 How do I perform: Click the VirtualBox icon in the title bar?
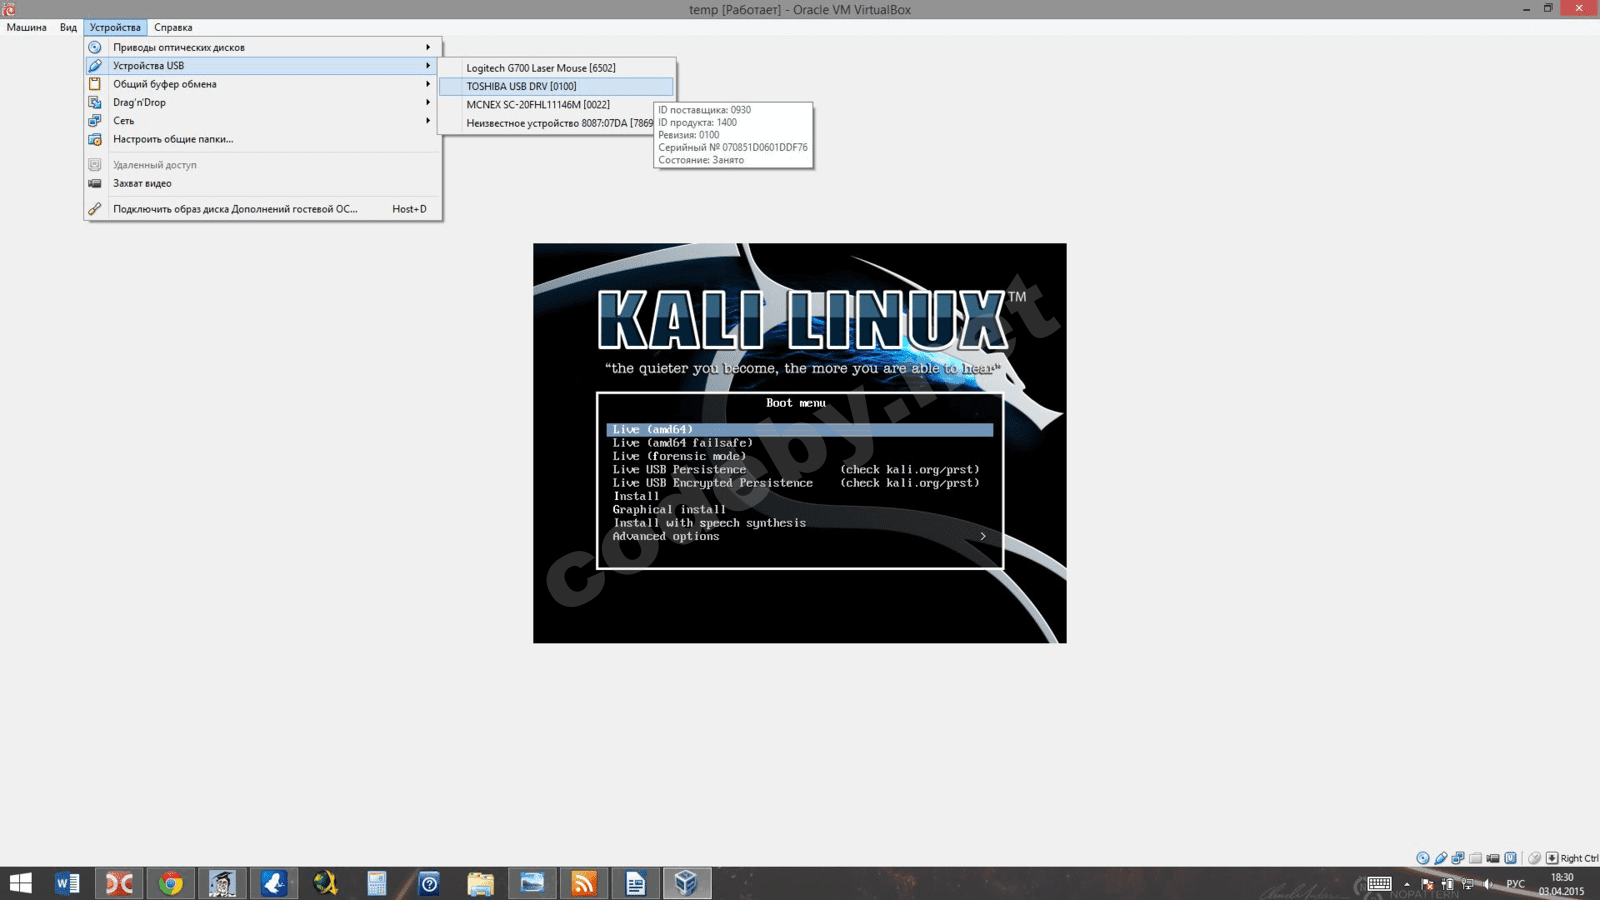pos(9,9)
